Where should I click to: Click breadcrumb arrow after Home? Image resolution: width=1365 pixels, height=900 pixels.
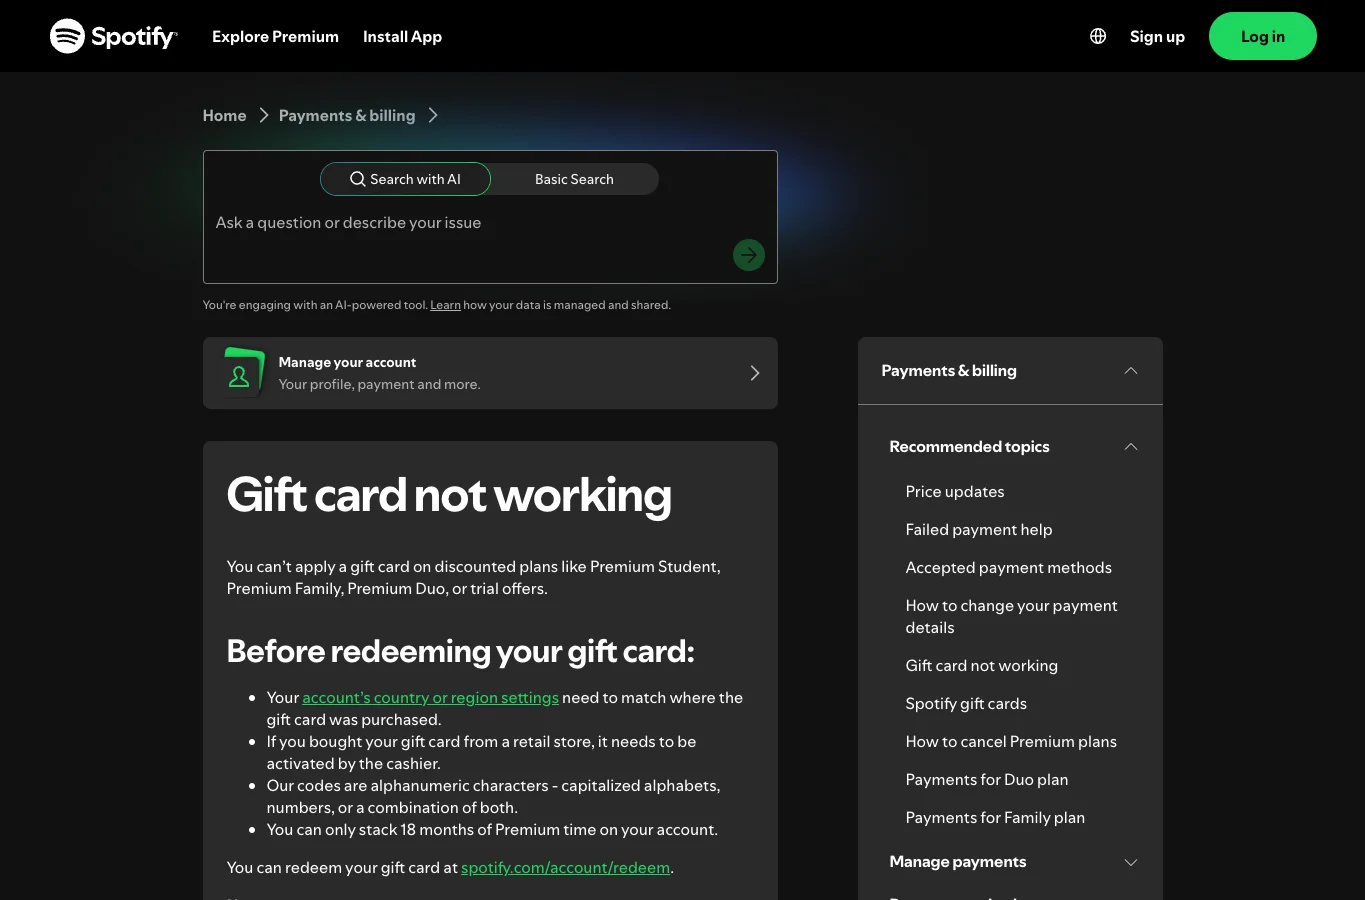coord(264,115)
